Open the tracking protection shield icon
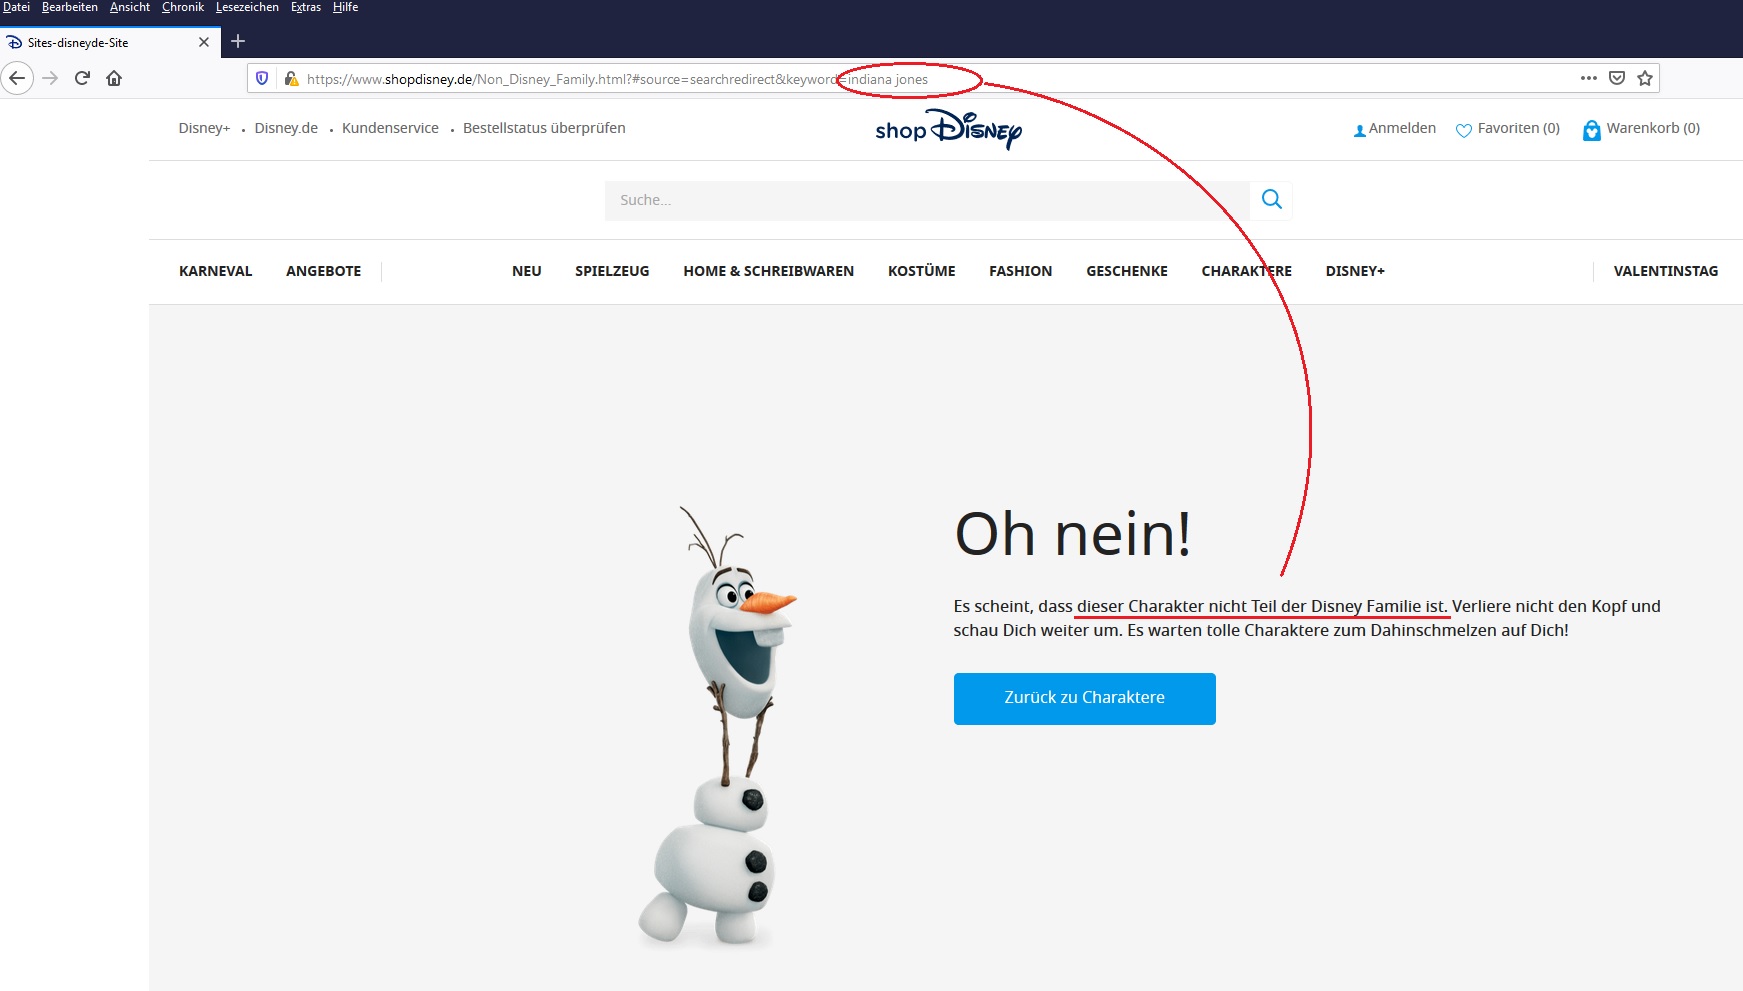Viewport: 1743px width, 991px height. (x=262, y=78)
